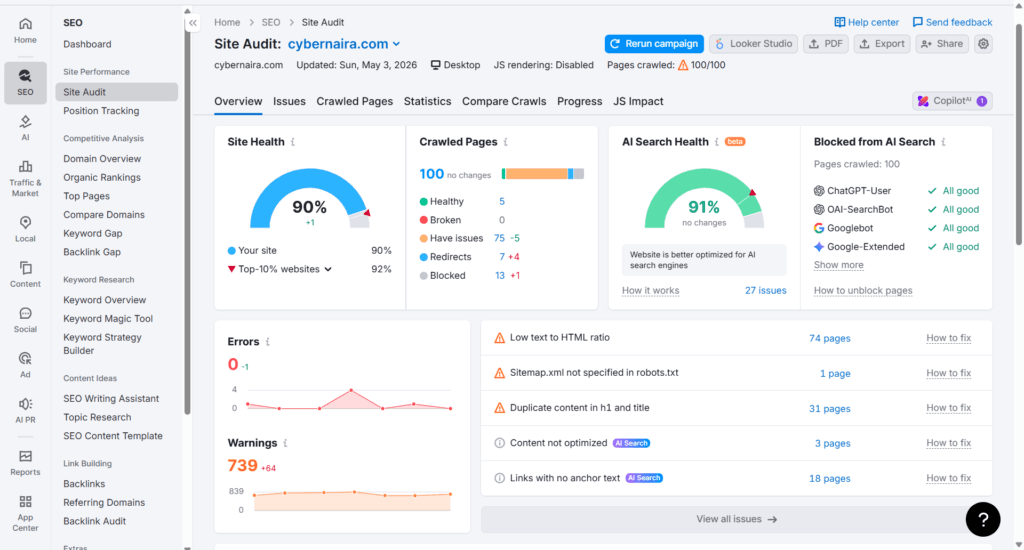The image size is (1024, 550).
Task: Open Backlink Audit in sidebar
Action: pos(95,521)
